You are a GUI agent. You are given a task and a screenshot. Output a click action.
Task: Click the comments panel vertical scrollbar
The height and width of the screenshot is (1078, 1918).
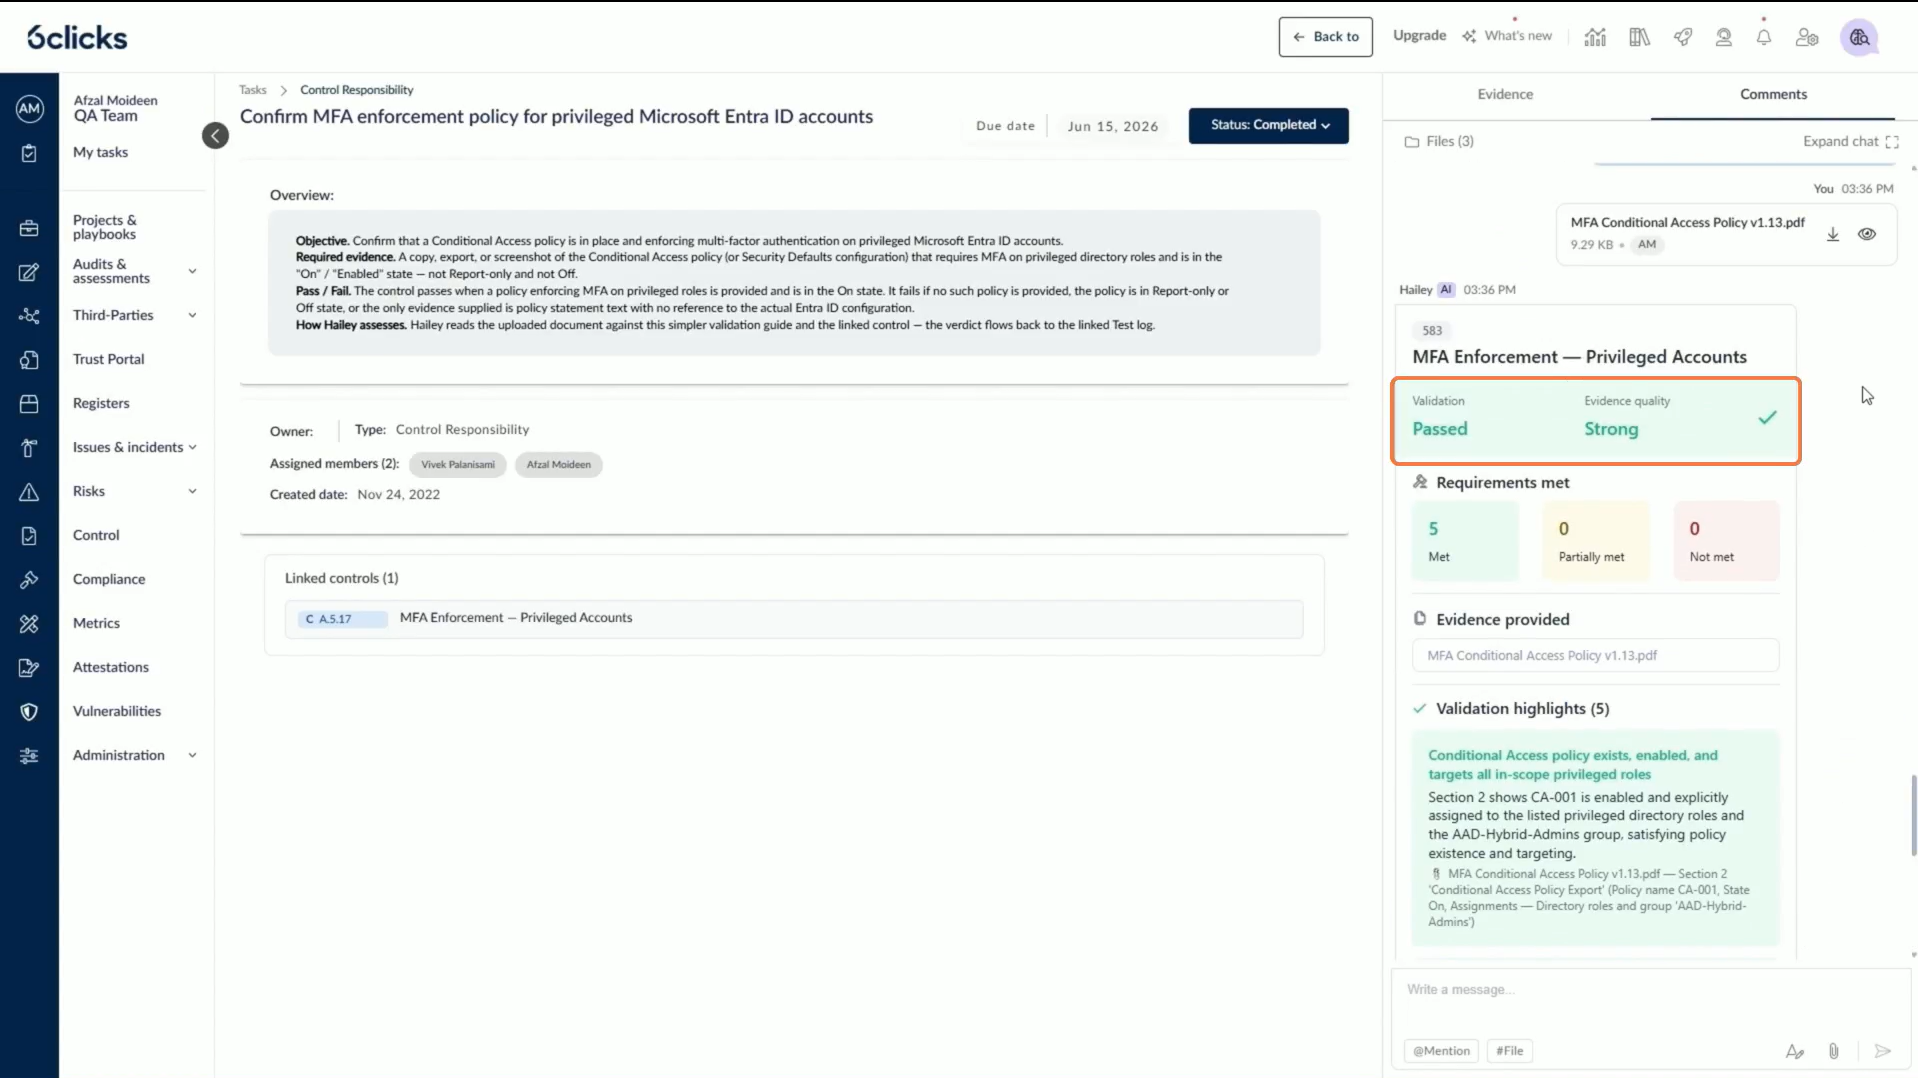1914,814
